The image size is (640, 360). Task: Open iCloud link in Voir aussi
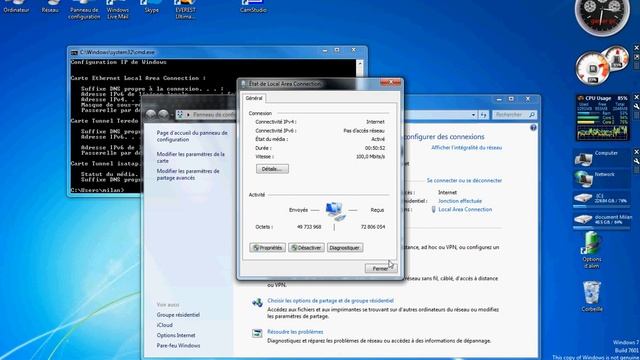click(x=164, y=325)
